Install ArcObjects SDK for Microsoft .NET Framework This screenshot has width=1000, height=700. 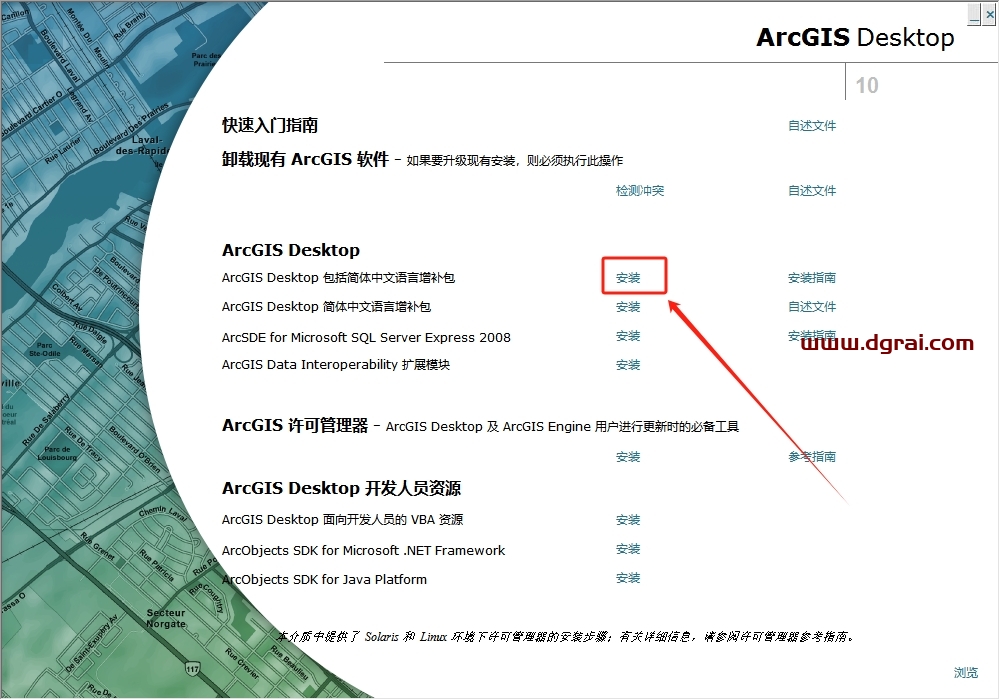point(628,549)
